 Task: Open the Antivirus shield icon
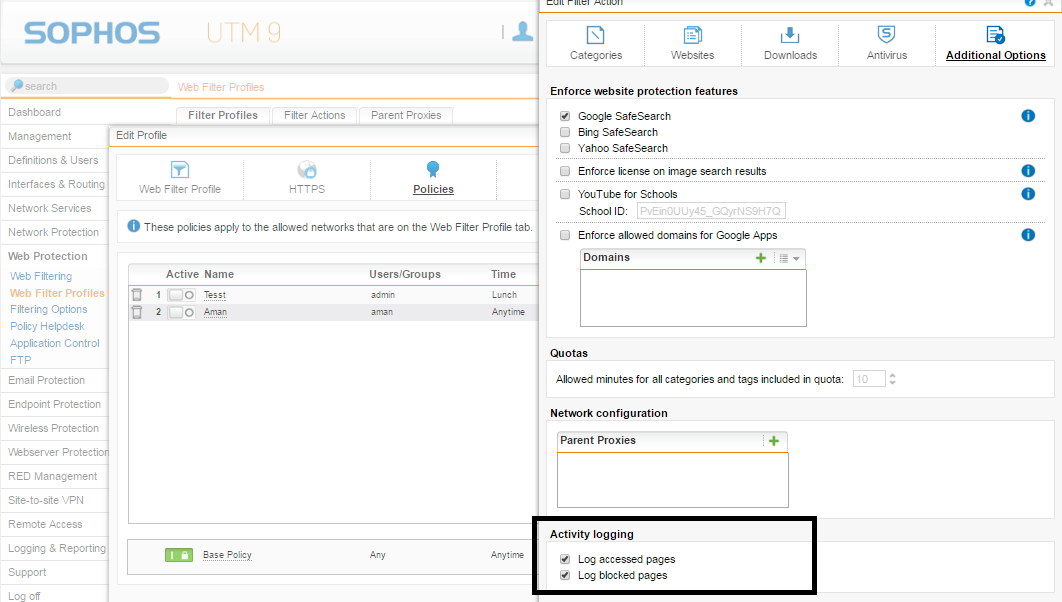pyautogui.click(x=886, y=35)
